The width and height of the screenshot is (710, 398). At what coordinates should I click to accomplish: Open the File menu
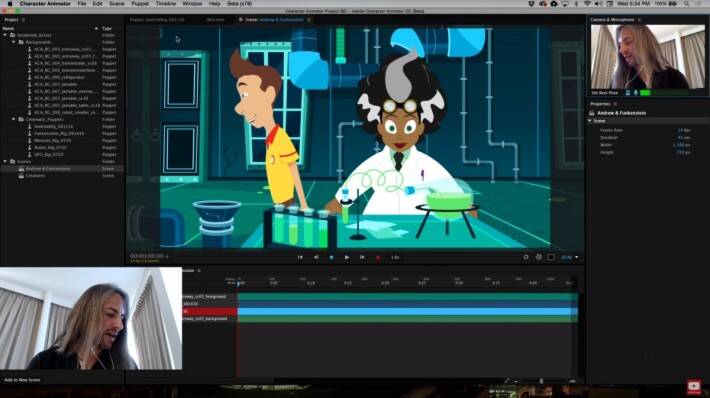[82, 4]
